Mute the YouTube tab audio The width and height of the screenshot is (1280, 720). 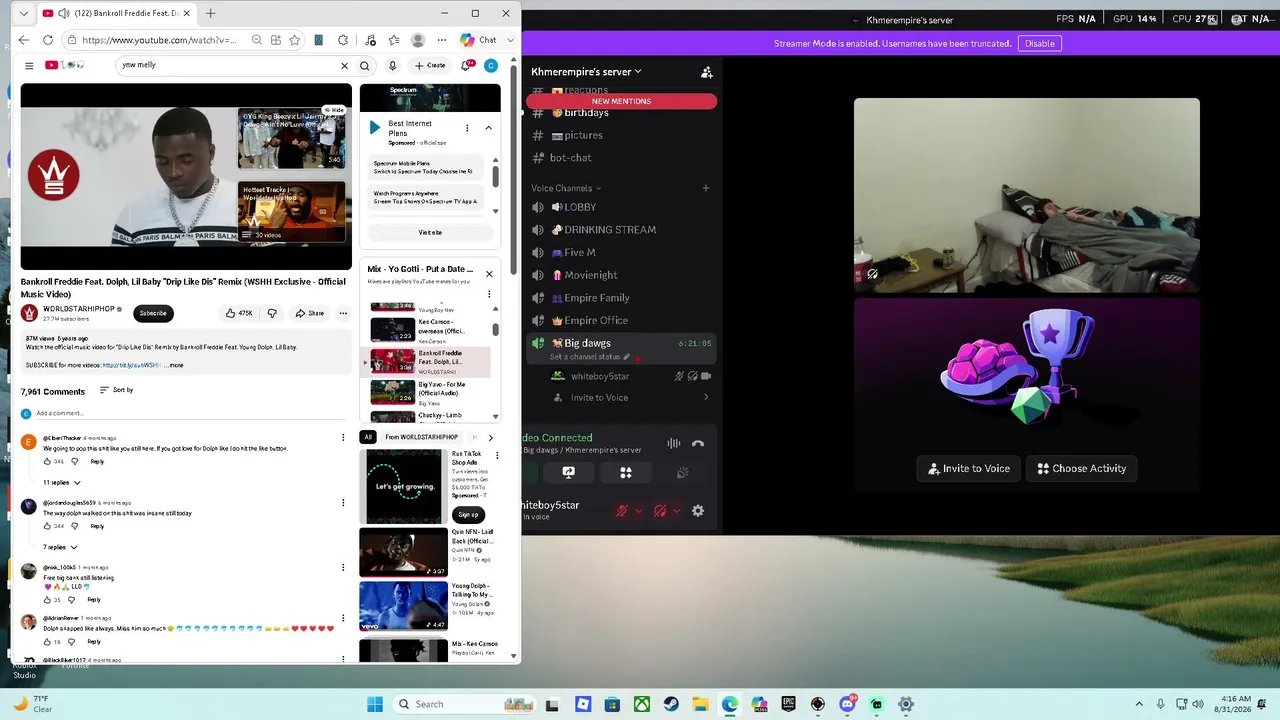pos(64,13)
